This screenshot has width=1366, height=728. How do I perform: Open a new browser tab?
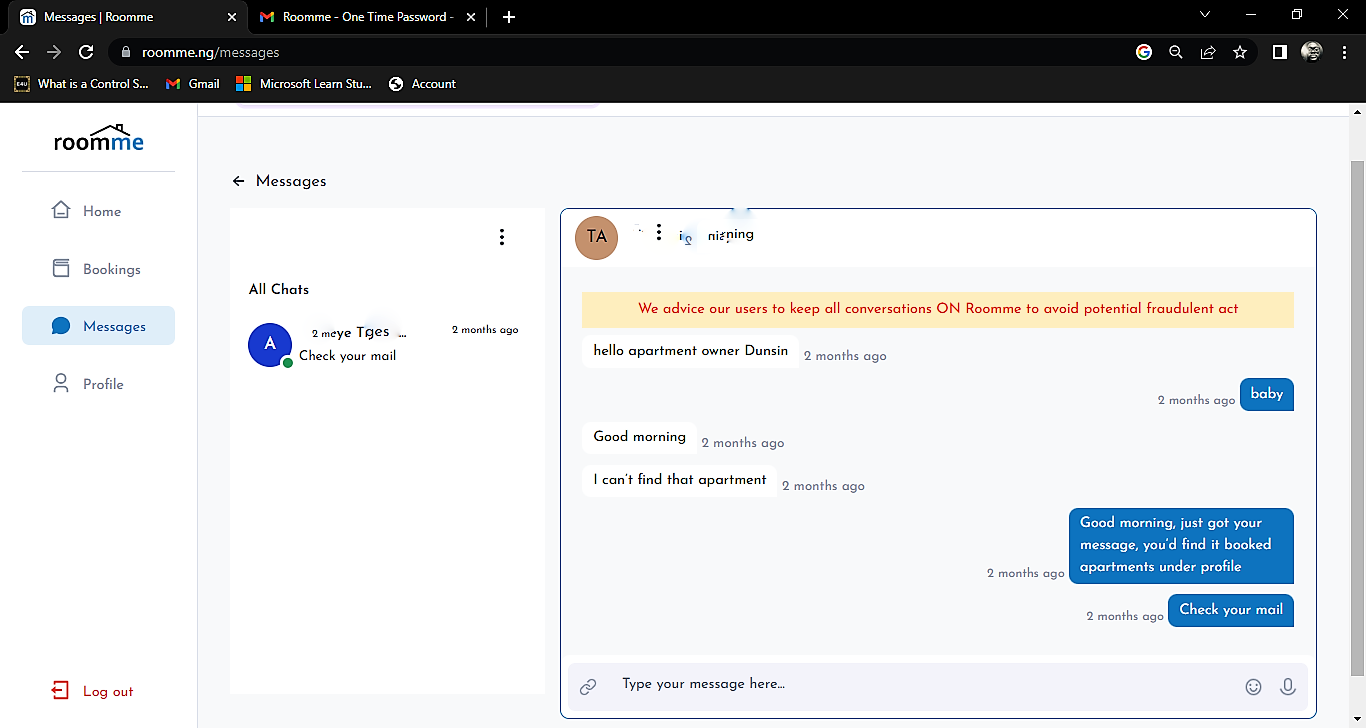click(508, 17)
